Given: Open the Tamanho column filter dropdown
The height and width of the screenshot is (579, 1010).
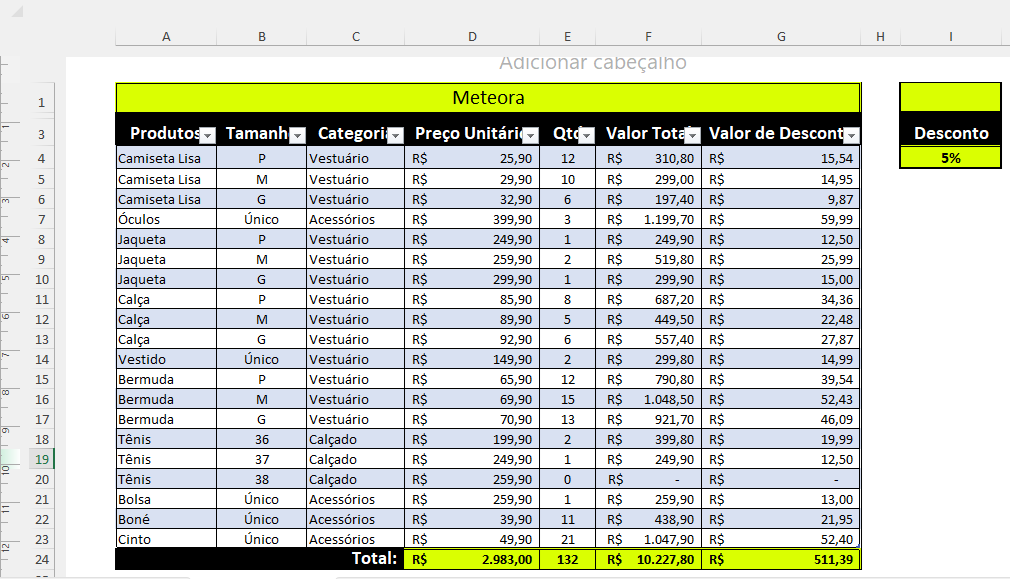Looking at the screenshot, I should (x=297, y=135).
